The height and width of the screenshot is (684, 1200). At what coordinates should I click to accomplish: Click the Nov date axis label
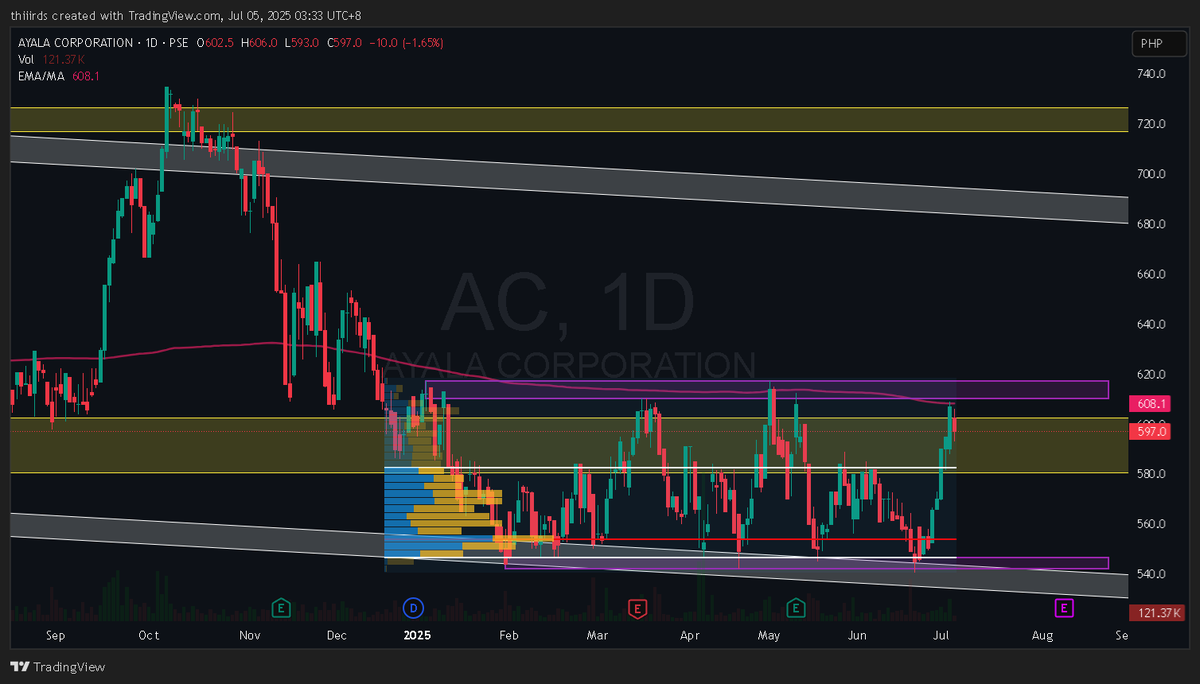click(250, 635)
